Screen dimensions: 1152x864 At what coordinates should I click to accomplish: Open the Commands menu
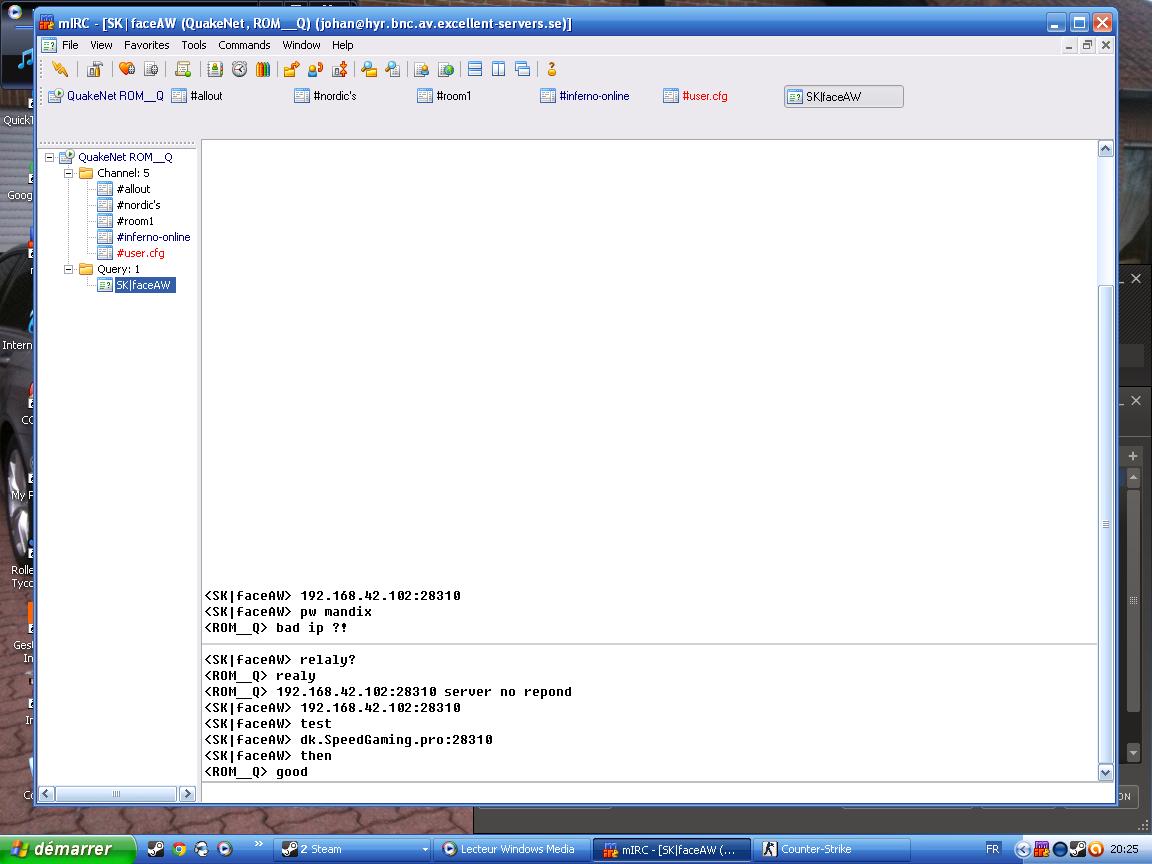click(x=244, y=45)
